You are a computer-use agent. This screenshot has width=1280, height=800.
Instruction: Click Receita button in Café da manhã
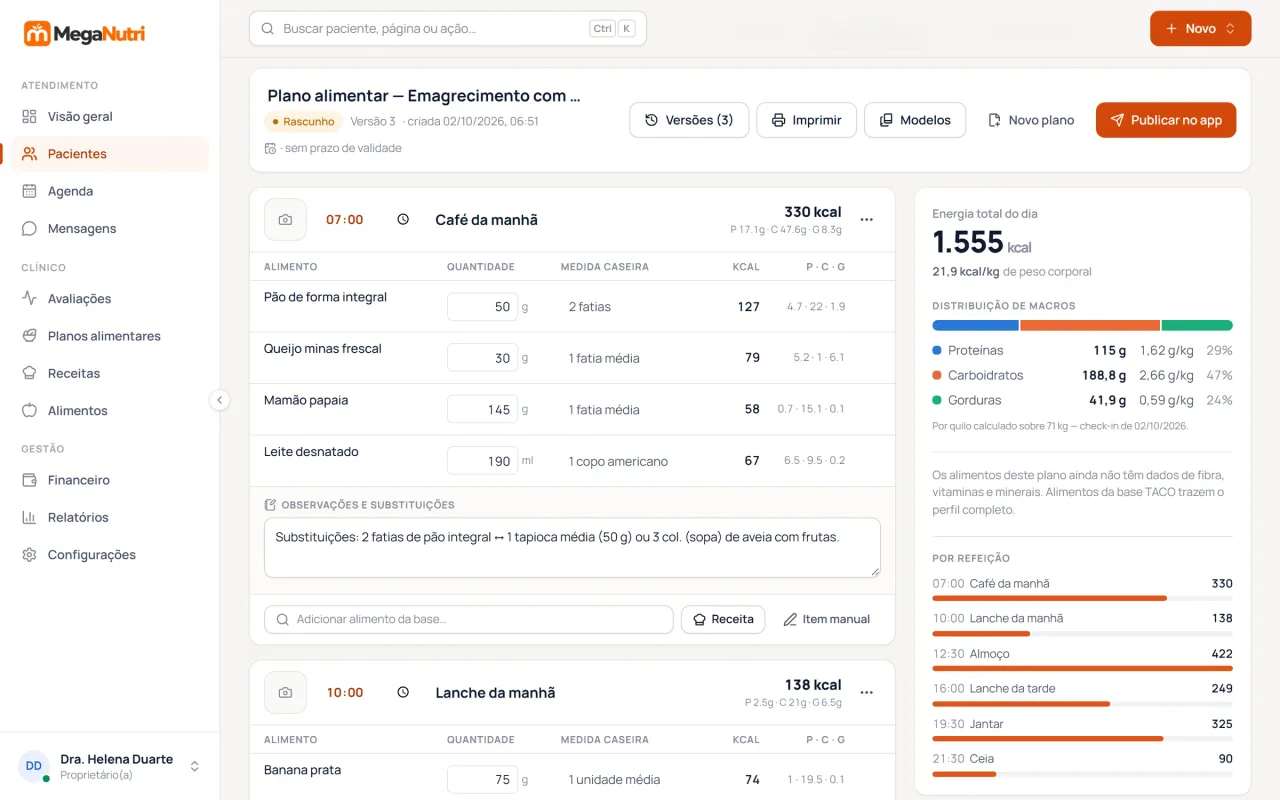pos(723,619)
